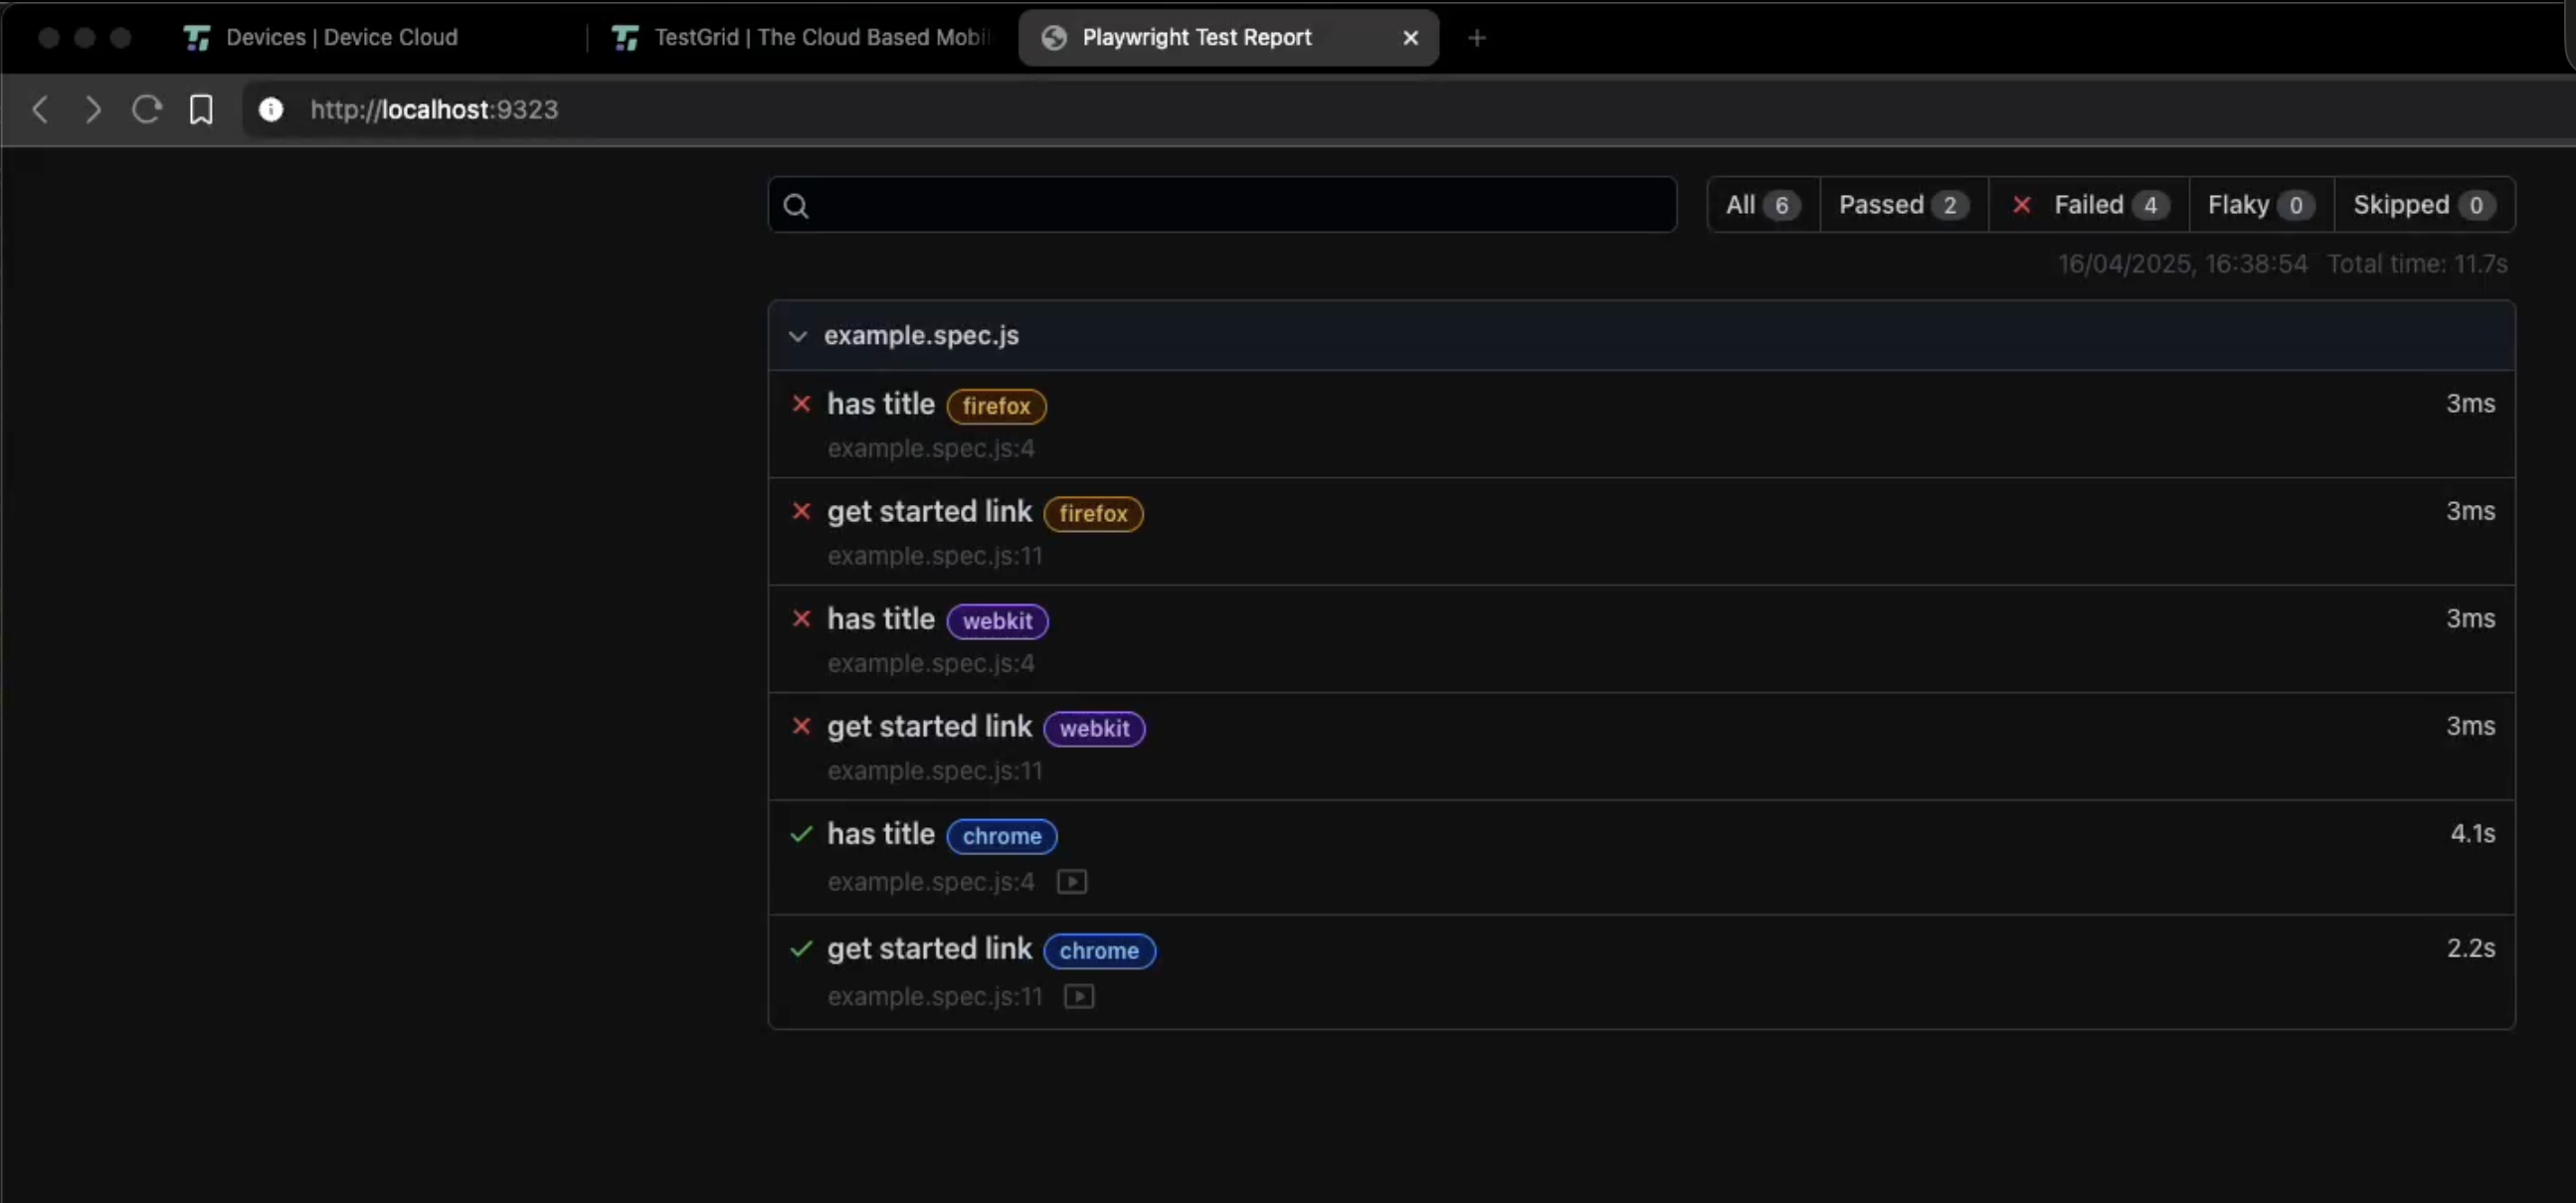Click webkit badge on 'has title' row
Image resolution: width=2576 pixels, height=1203 pixels.
(997, 621)
